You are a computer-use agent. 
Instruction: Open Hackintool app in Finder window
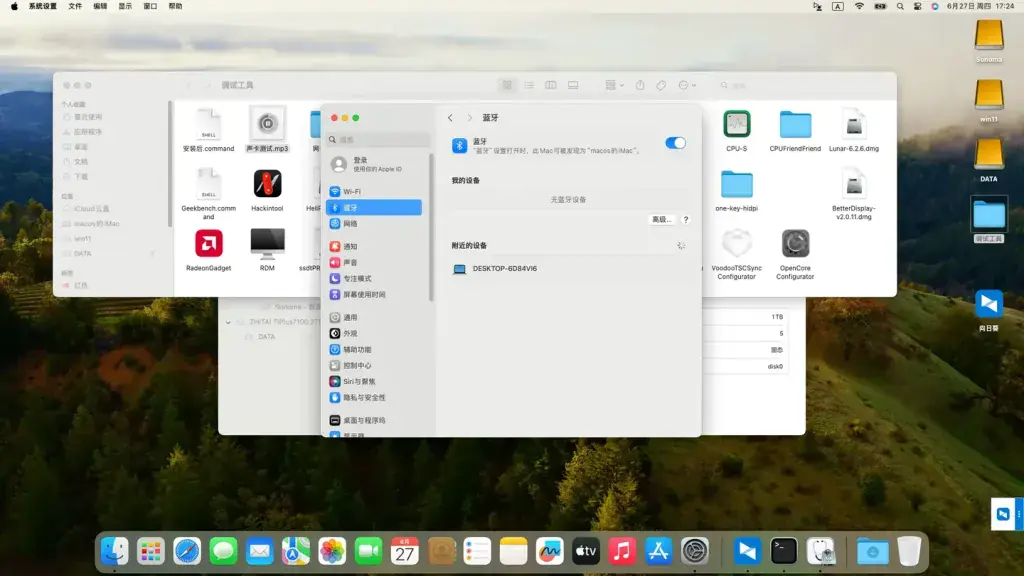click(267, 190)
